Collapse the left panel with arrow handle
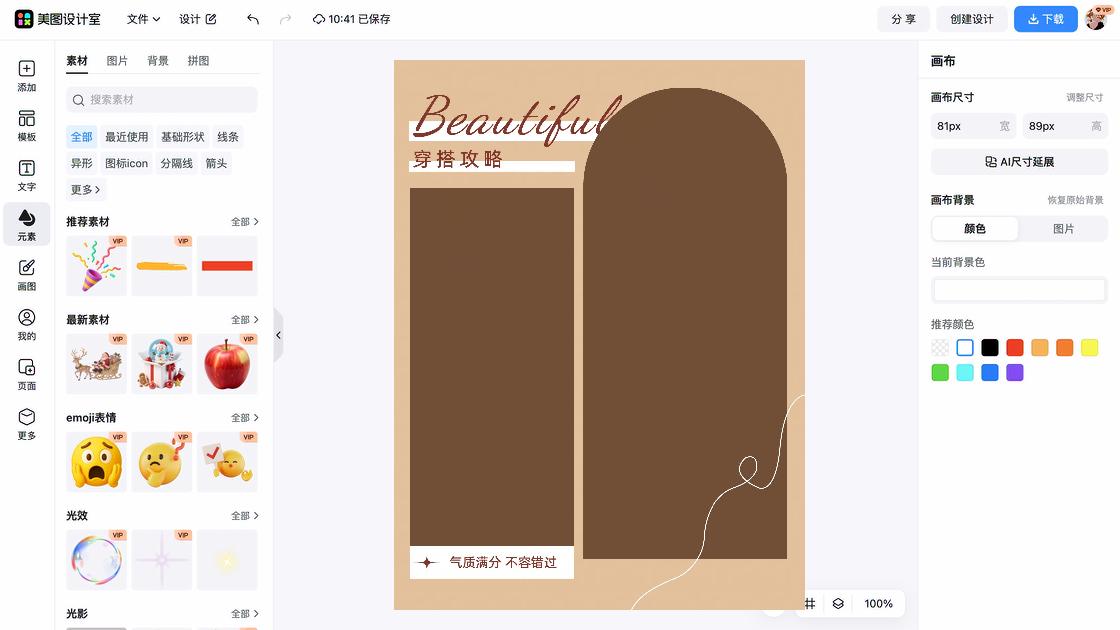 click(279, 335)
